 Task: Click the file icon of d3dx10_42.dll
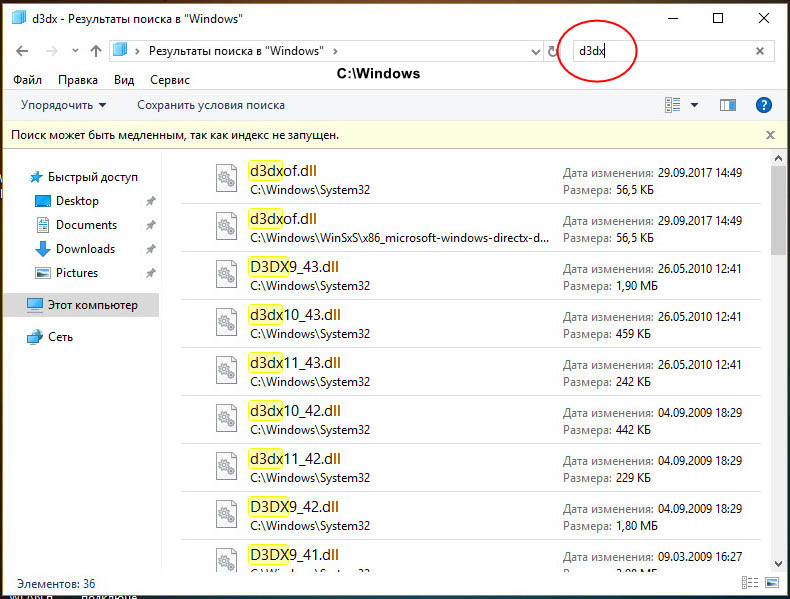click(x=226, y=418)
